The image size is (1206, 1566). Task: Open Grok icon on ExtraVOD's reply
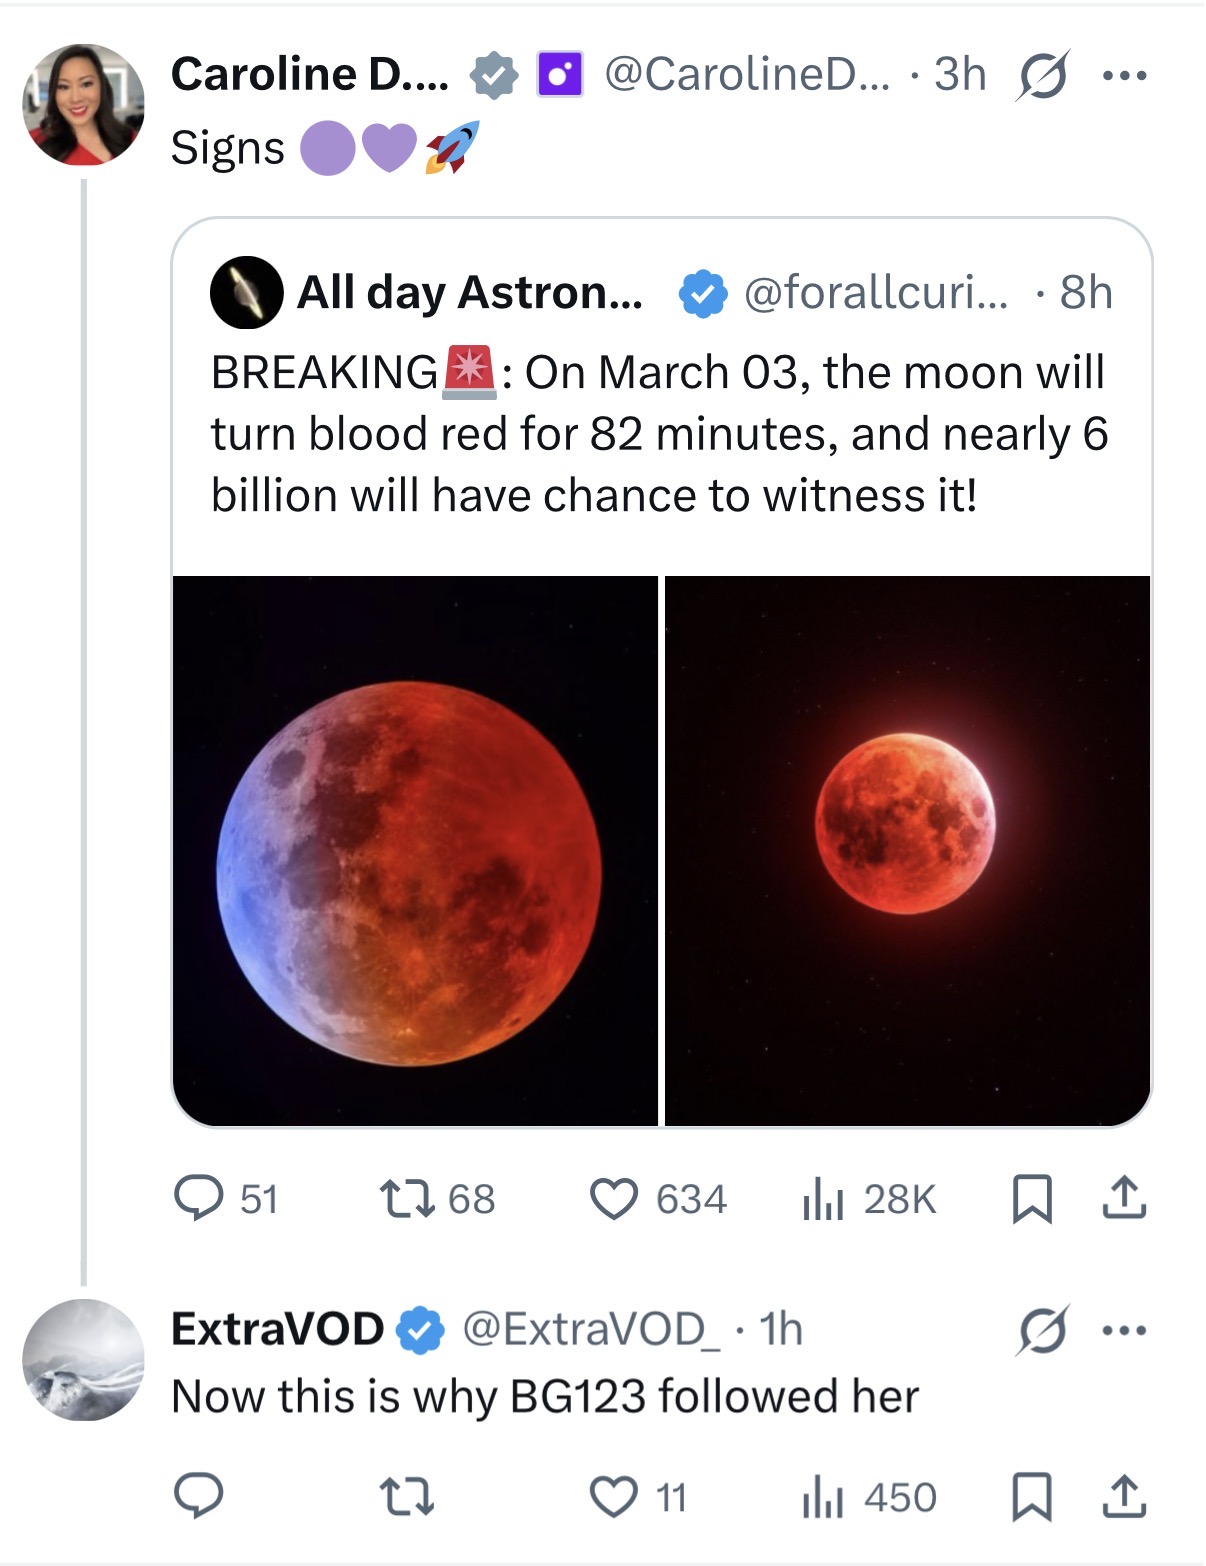[x=1042, y=1330]
